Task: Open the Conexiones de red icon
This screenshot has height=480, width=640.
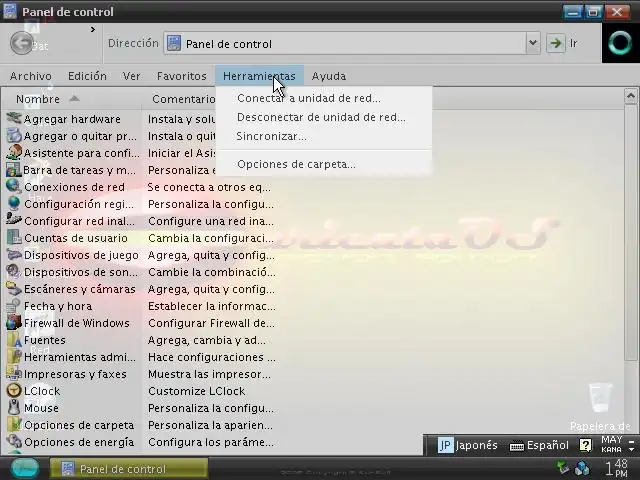Action: coord(13,187)
